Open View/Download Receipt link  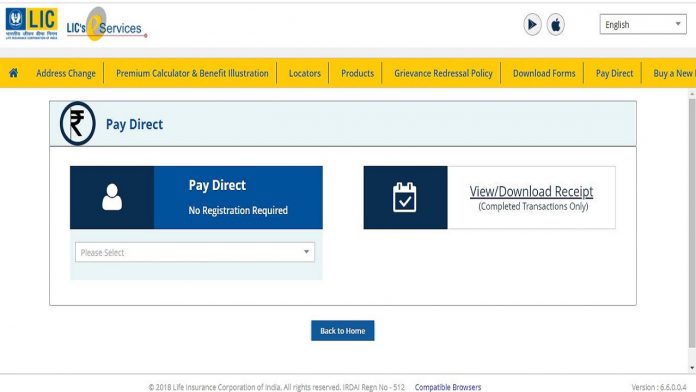click(x=531, y=191)
